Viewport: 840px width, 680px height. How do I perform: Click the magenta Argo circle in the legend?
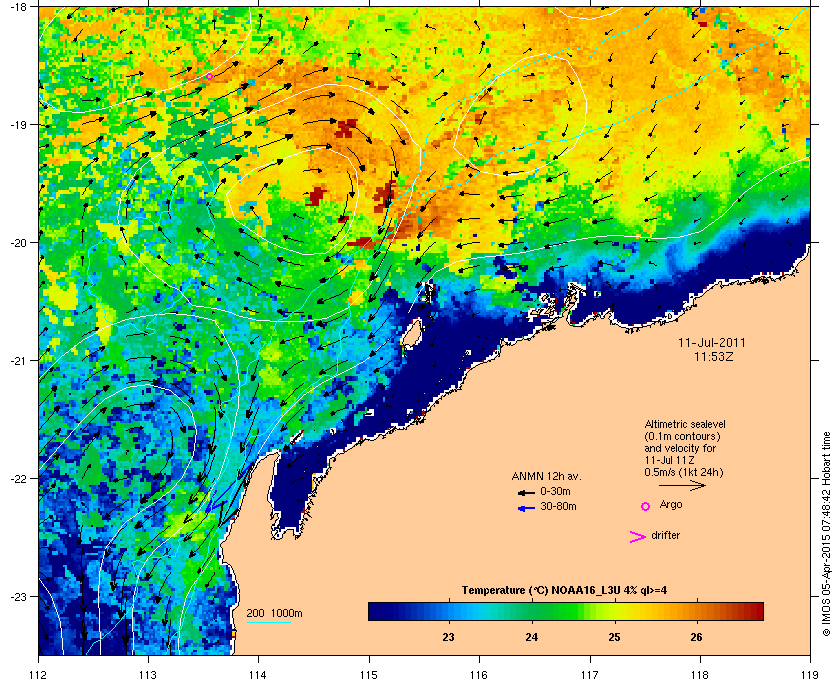pyautogui.click(x=645, y=506)
